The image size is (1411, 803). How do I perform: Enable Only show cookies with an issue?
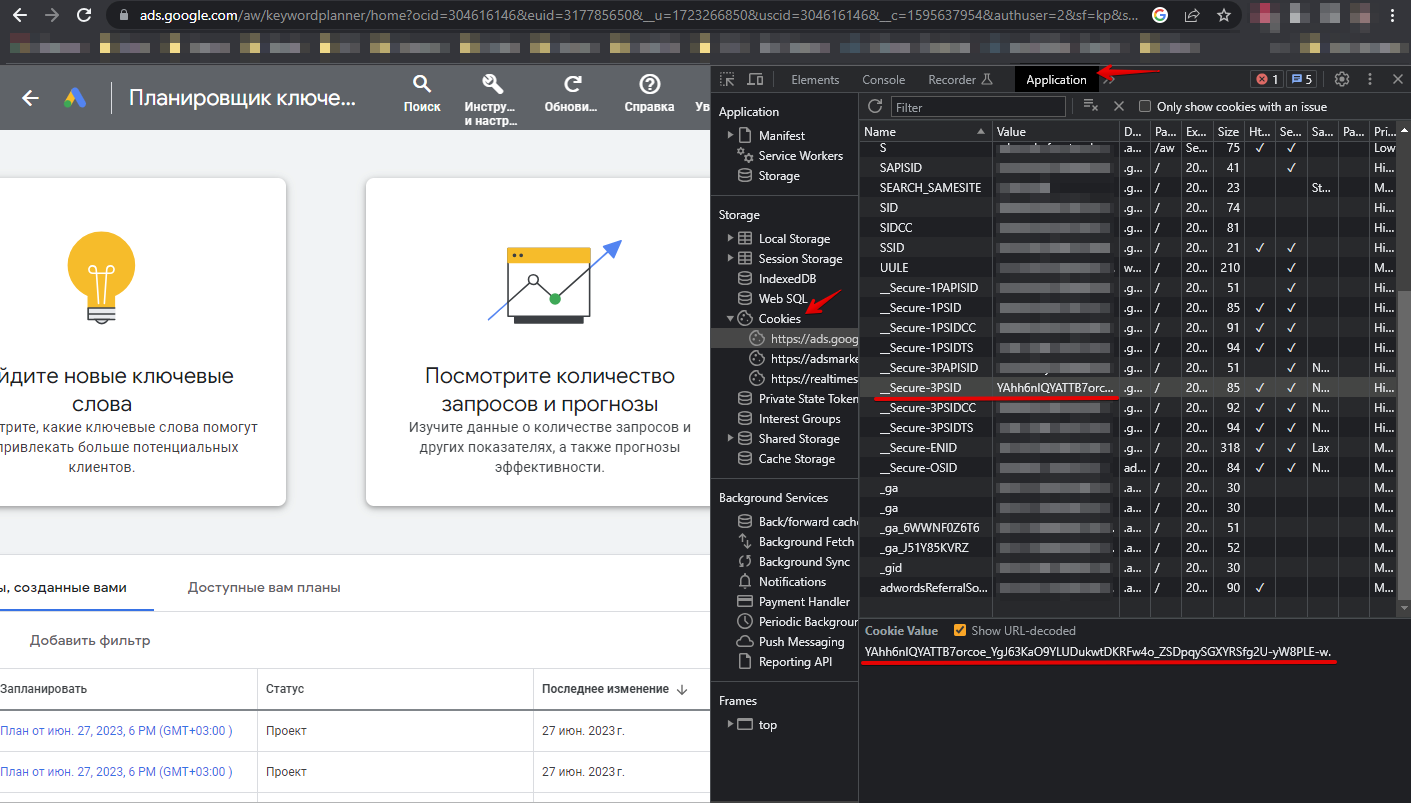(1145, 106)
